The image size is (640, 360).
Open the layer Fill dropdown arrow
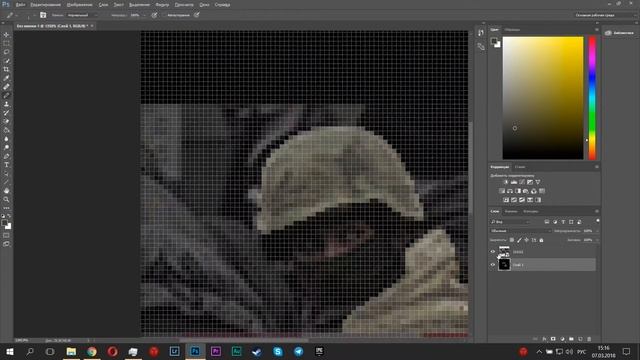597,240
